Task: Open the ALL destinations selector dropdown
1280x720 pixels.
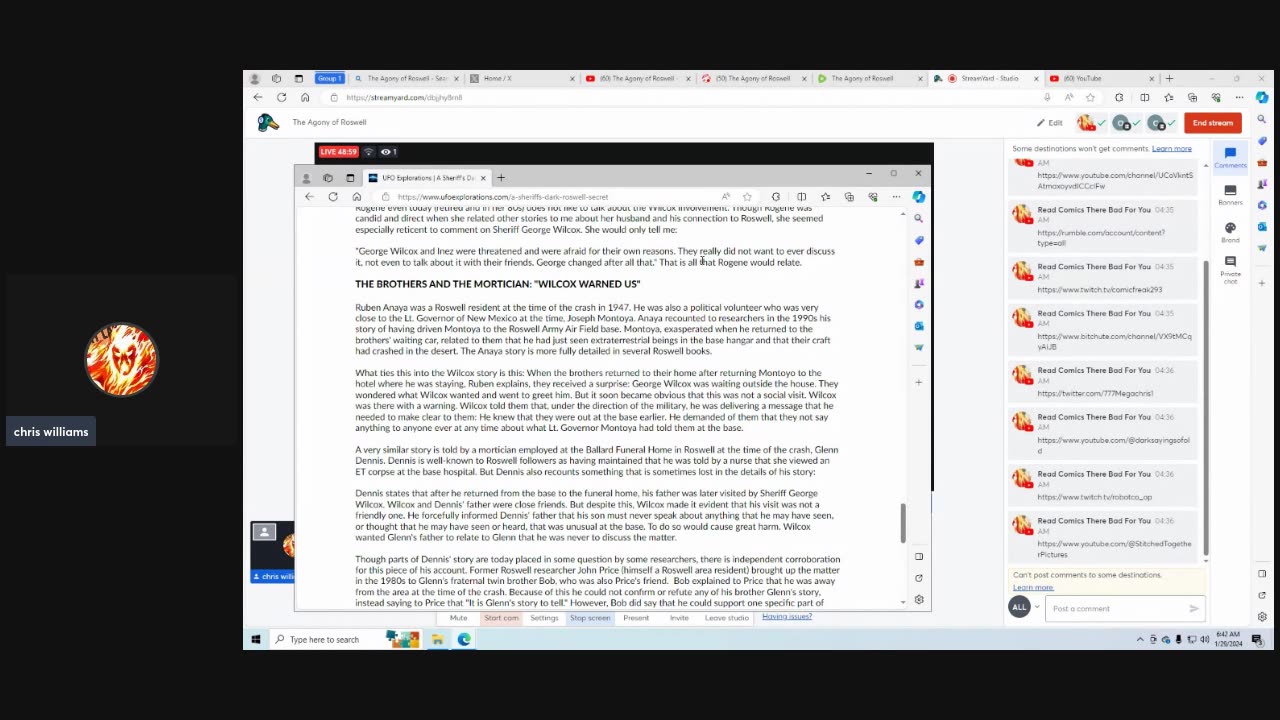Action: 1026,607
